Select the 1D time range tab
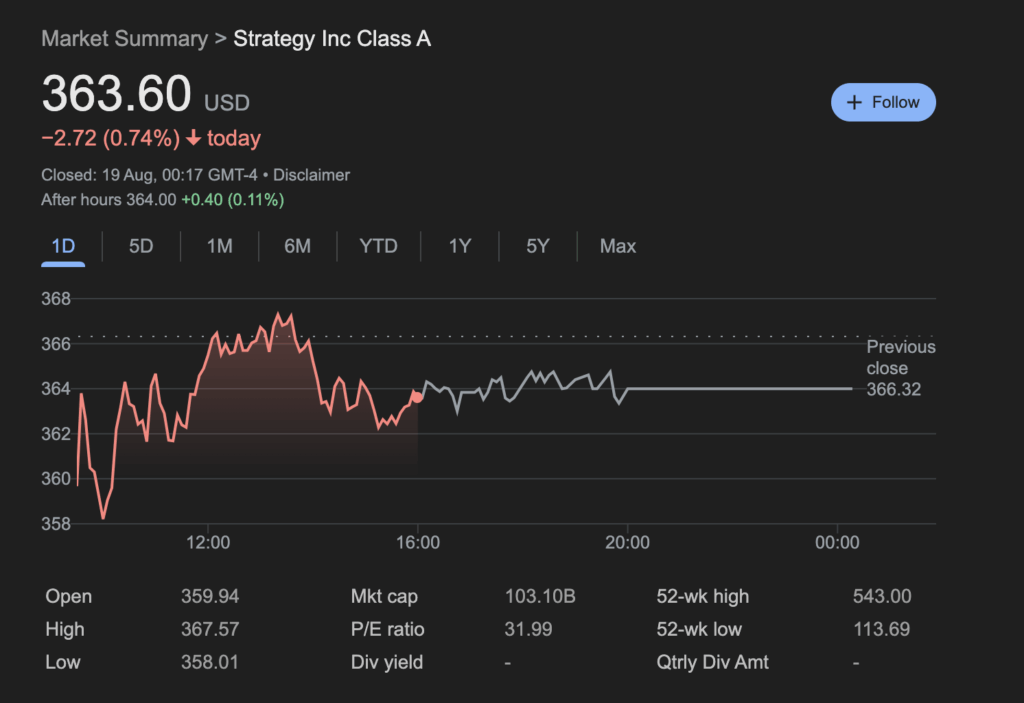The width and height of the screenshot is (1024, 703). click(63, 246)
